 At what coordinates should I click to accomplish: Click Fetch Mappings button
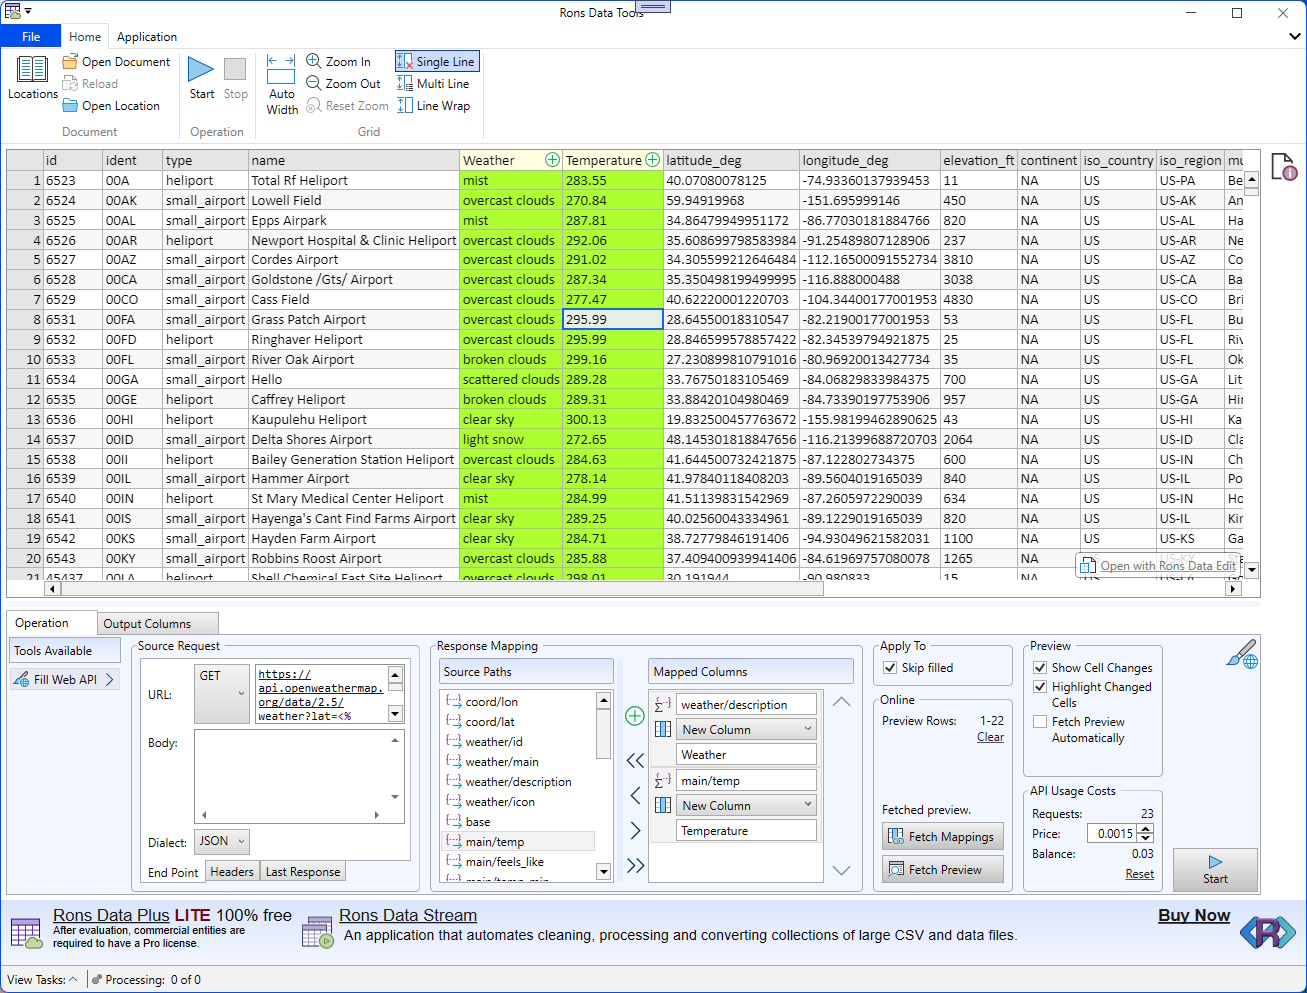pos(942,837)
